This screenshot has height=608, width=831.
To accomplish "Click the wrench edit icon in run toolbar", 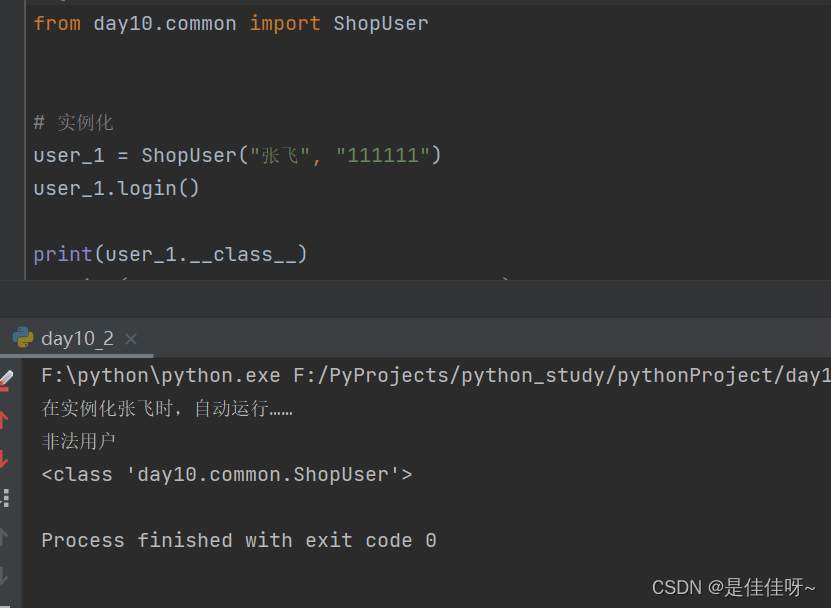I will pyautogui.click(x=6, y=379).
